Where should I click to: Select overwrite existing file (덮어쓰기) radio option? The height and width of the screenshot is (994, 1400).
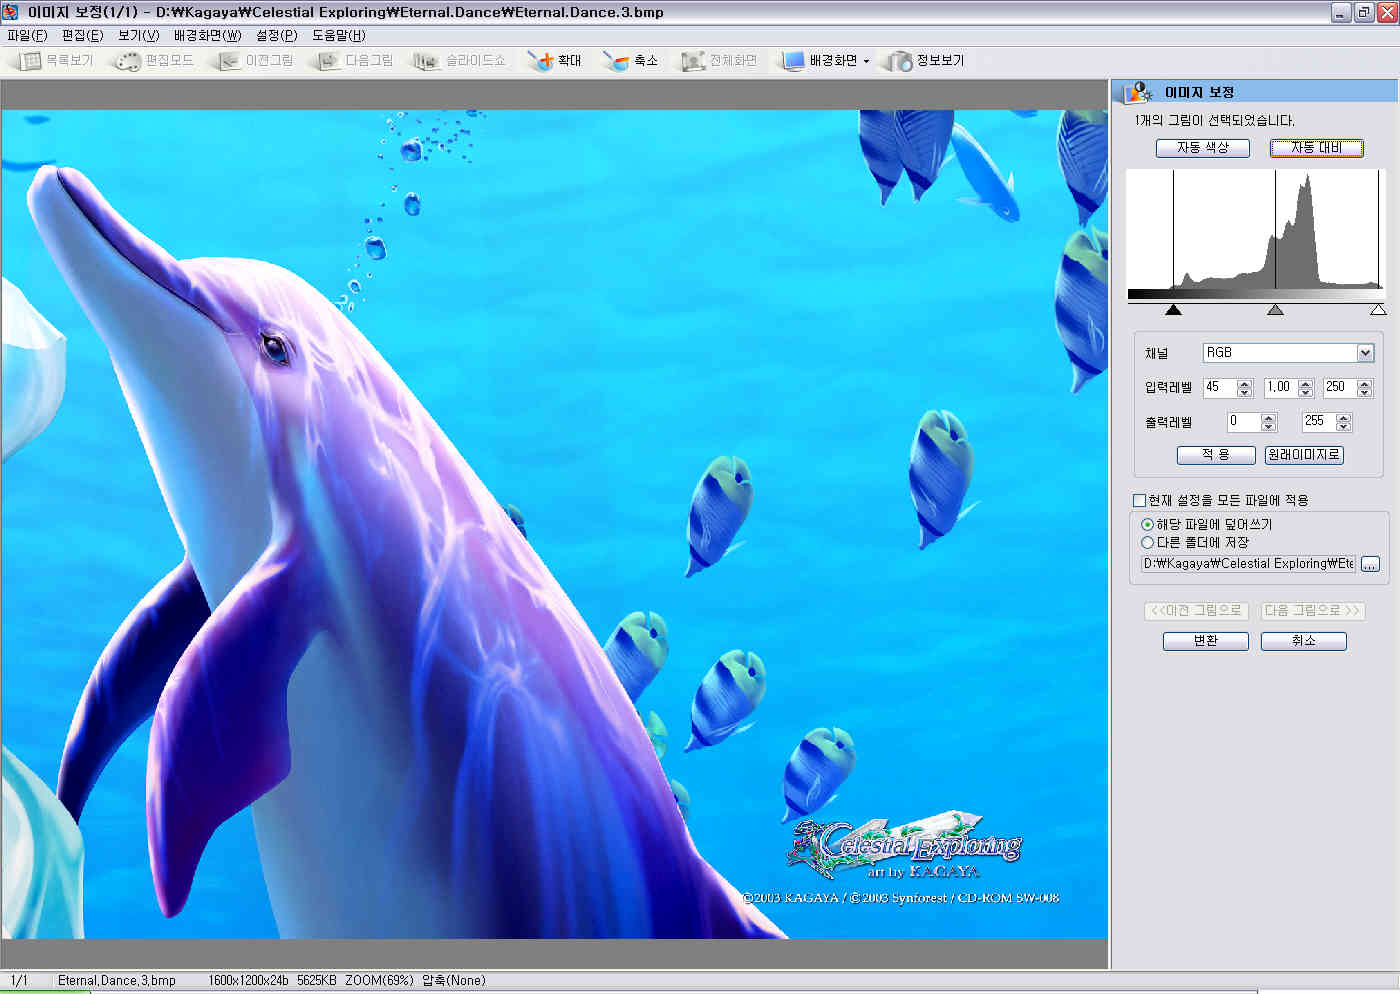click(1147, 524)
